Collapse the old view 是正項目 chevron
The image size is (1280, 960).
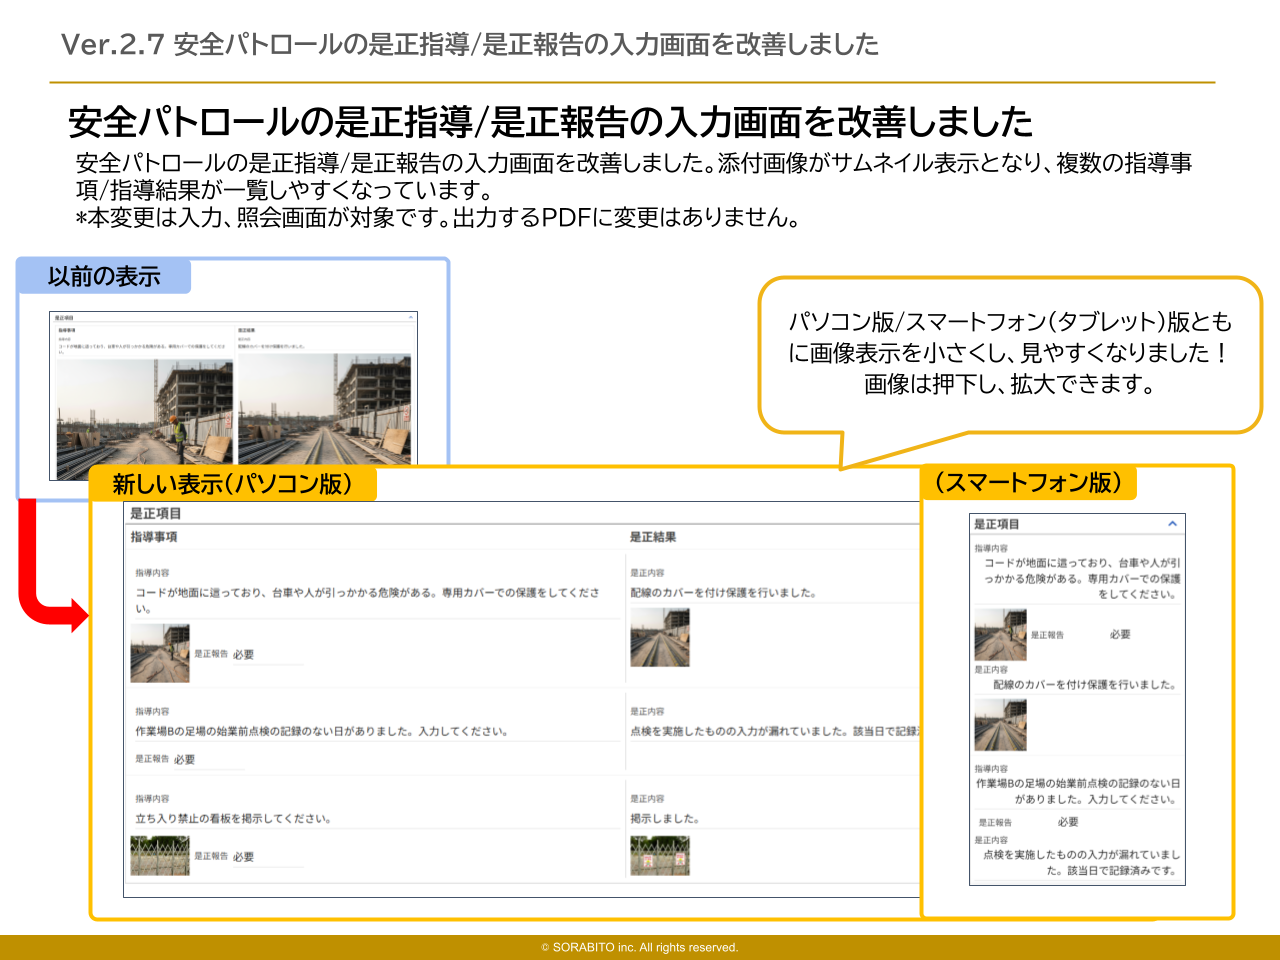point(411,317)
